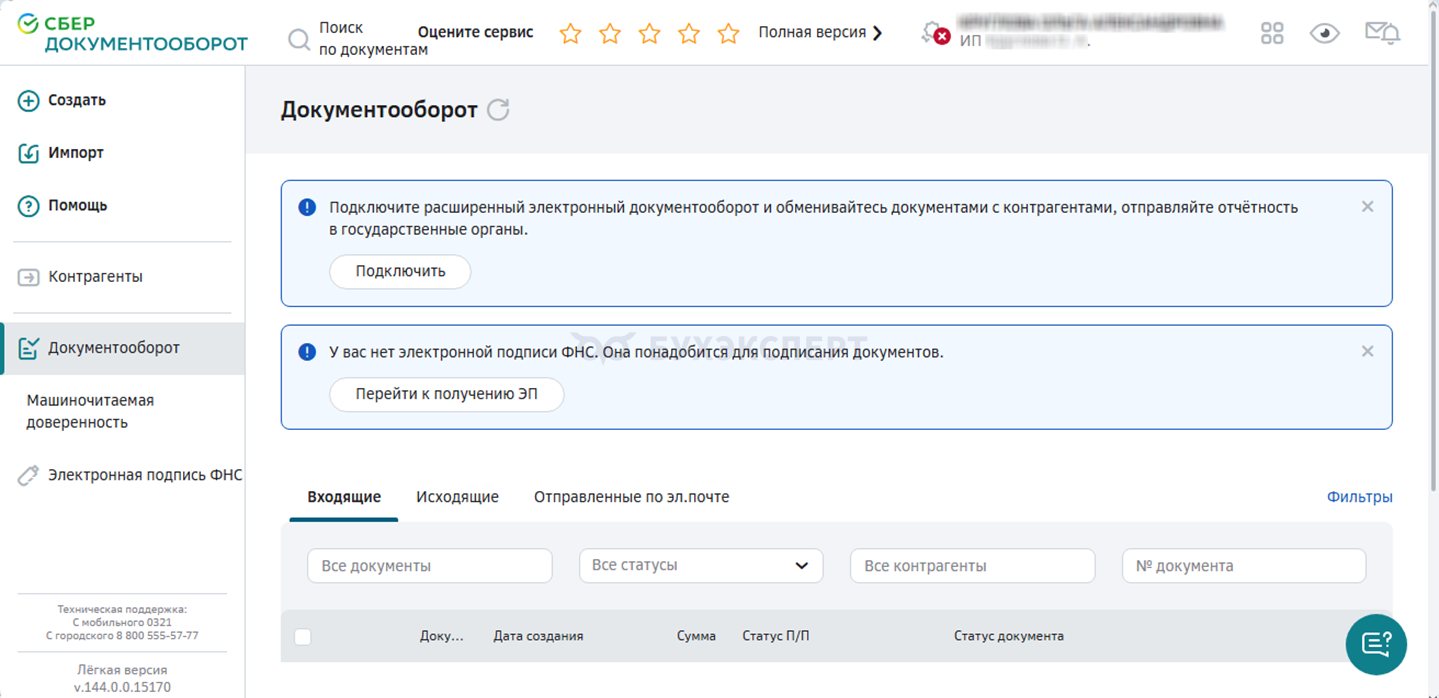Click the Импорт icon in sidebar
1439x698 pixels.
28,154
